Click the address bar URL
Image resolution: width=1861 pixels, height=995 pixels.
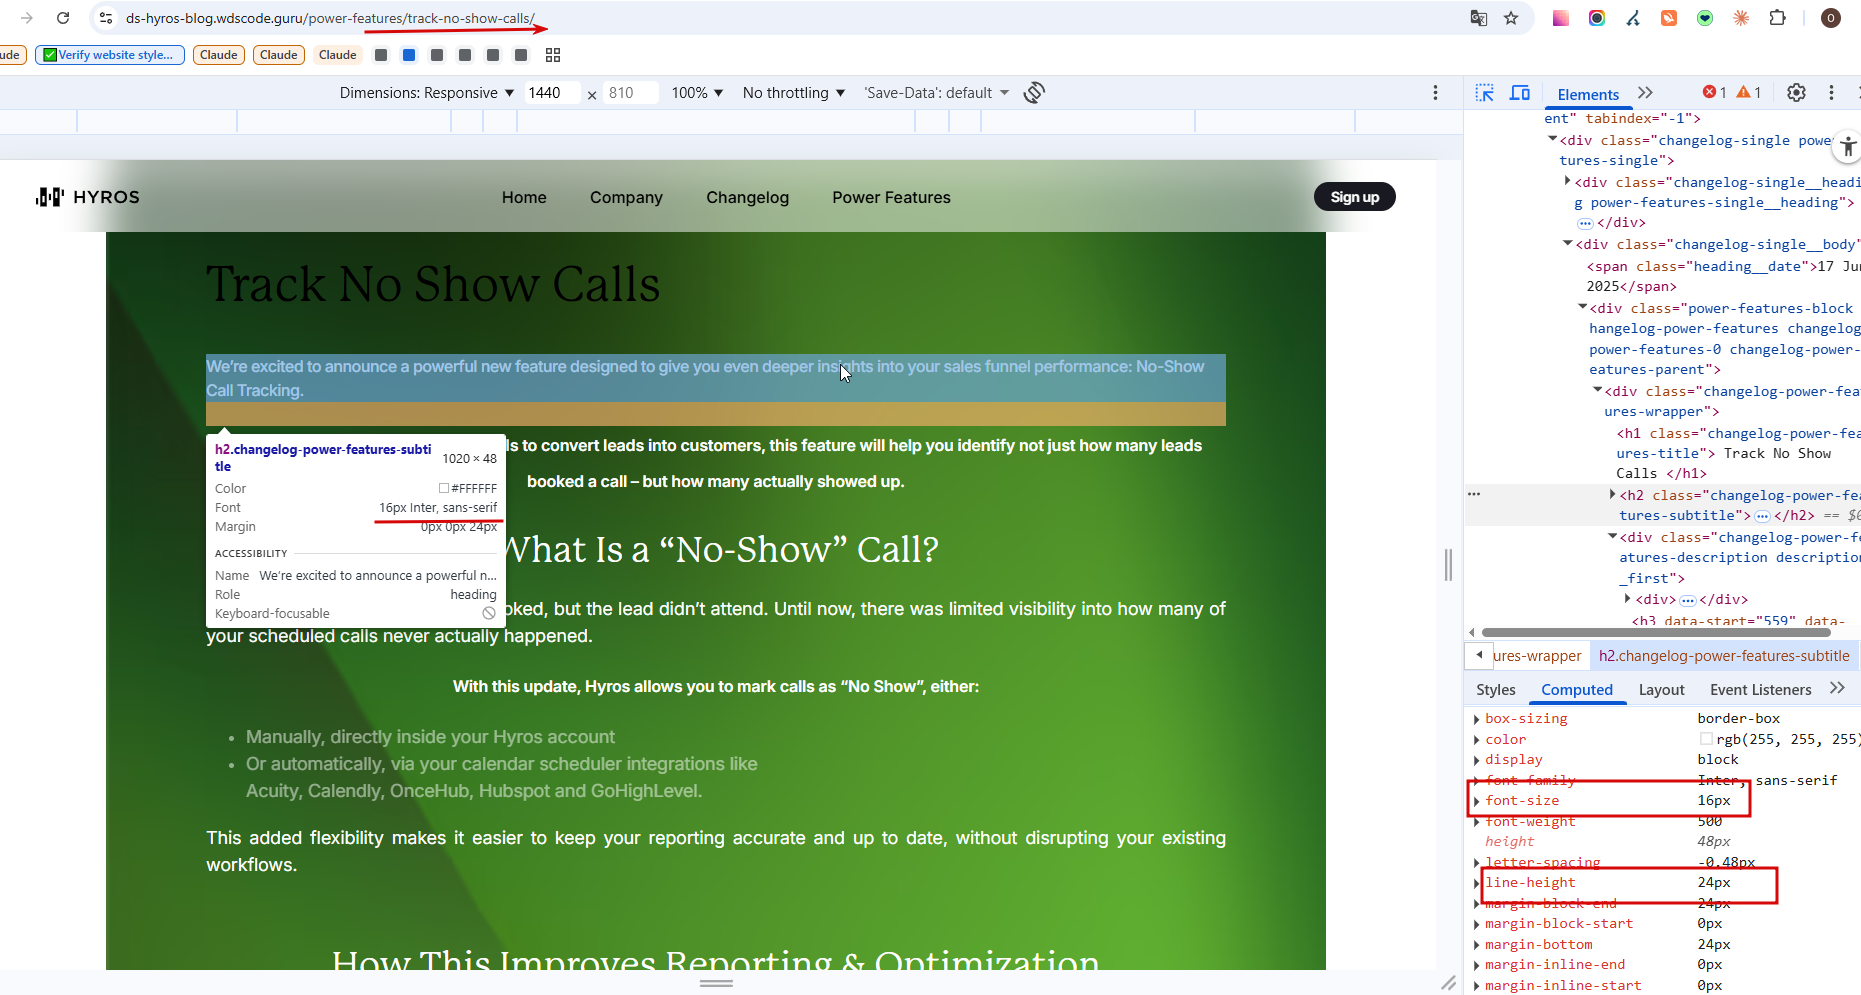pos(330,18)
